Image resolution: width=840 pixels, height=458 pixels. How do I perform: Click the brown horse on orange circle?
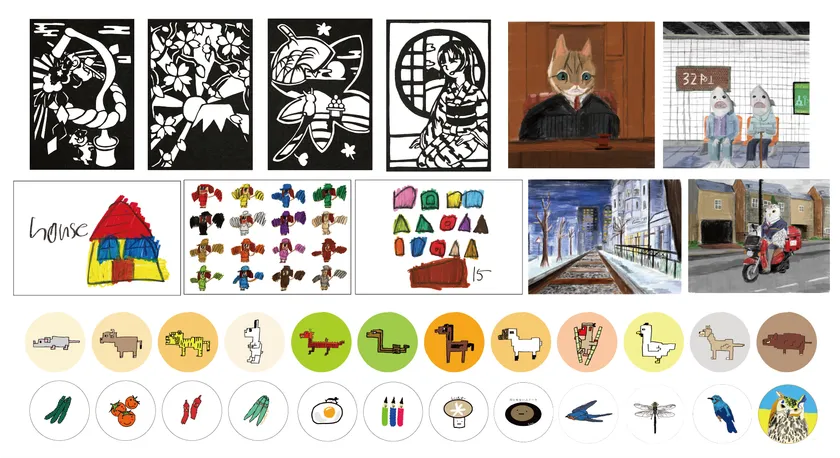(x=454, y=342)
